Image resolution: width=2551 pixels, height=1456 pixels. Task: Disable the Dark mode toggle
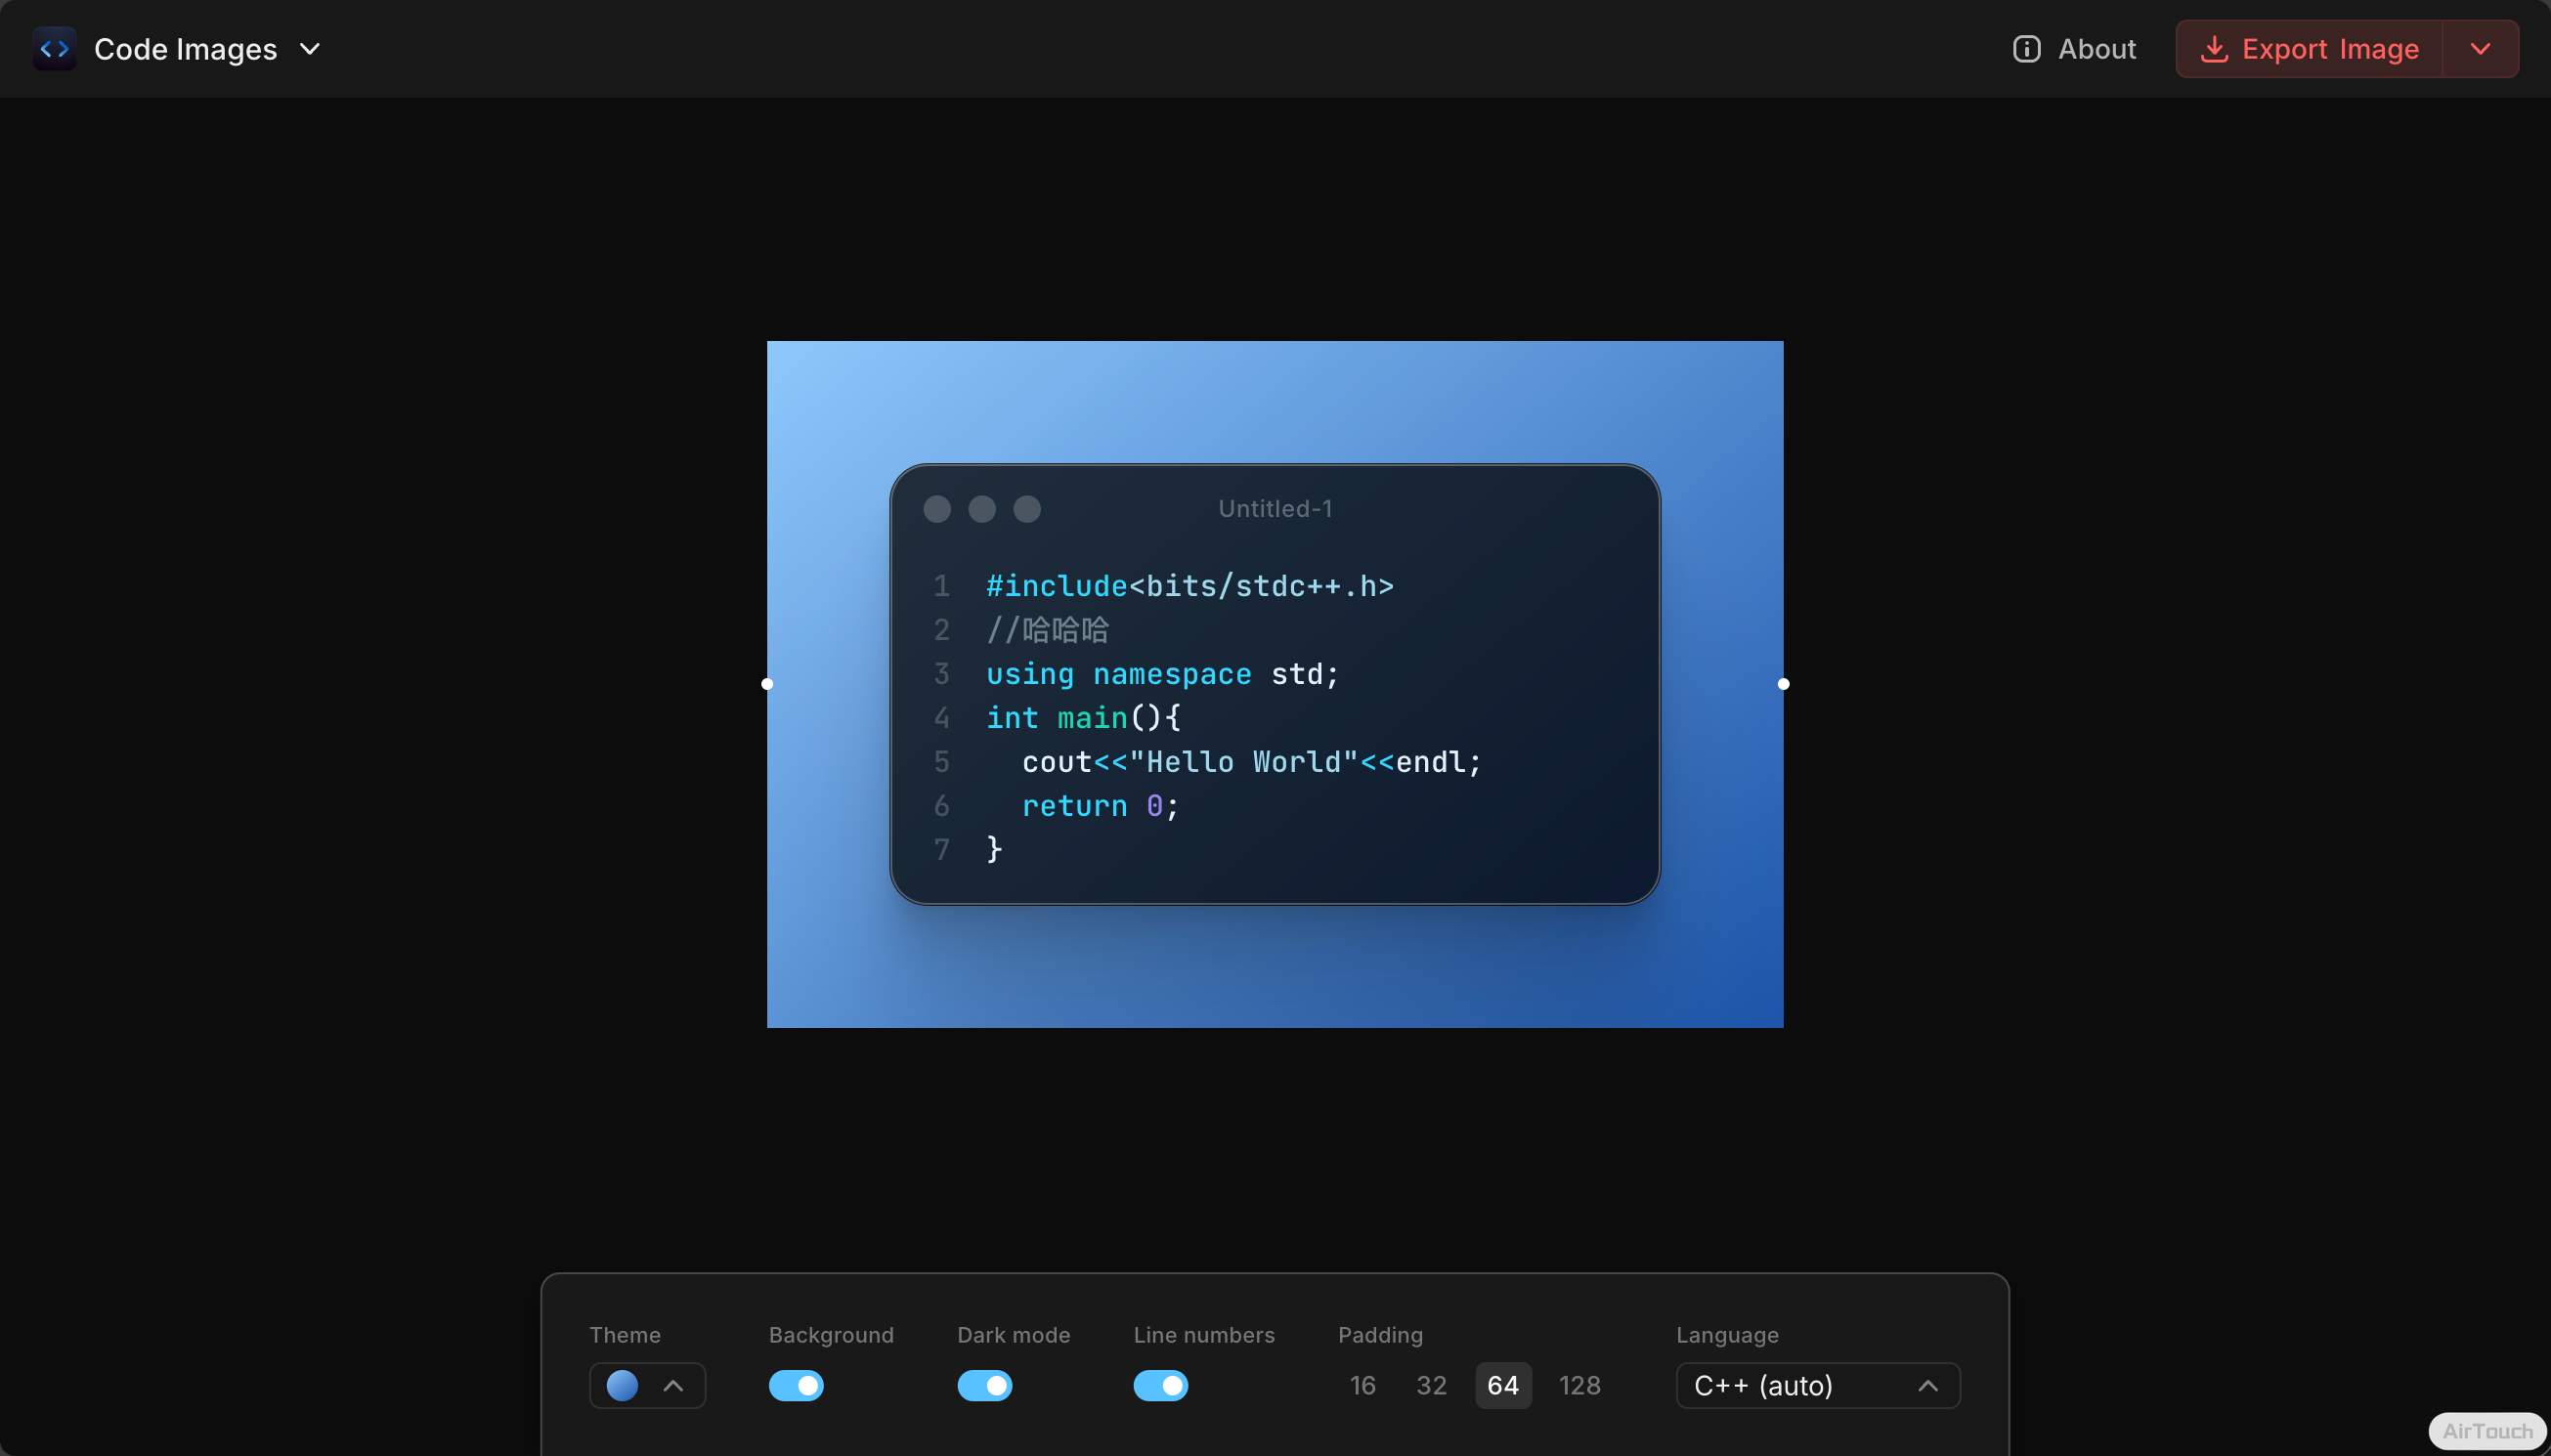[984, 1385]
